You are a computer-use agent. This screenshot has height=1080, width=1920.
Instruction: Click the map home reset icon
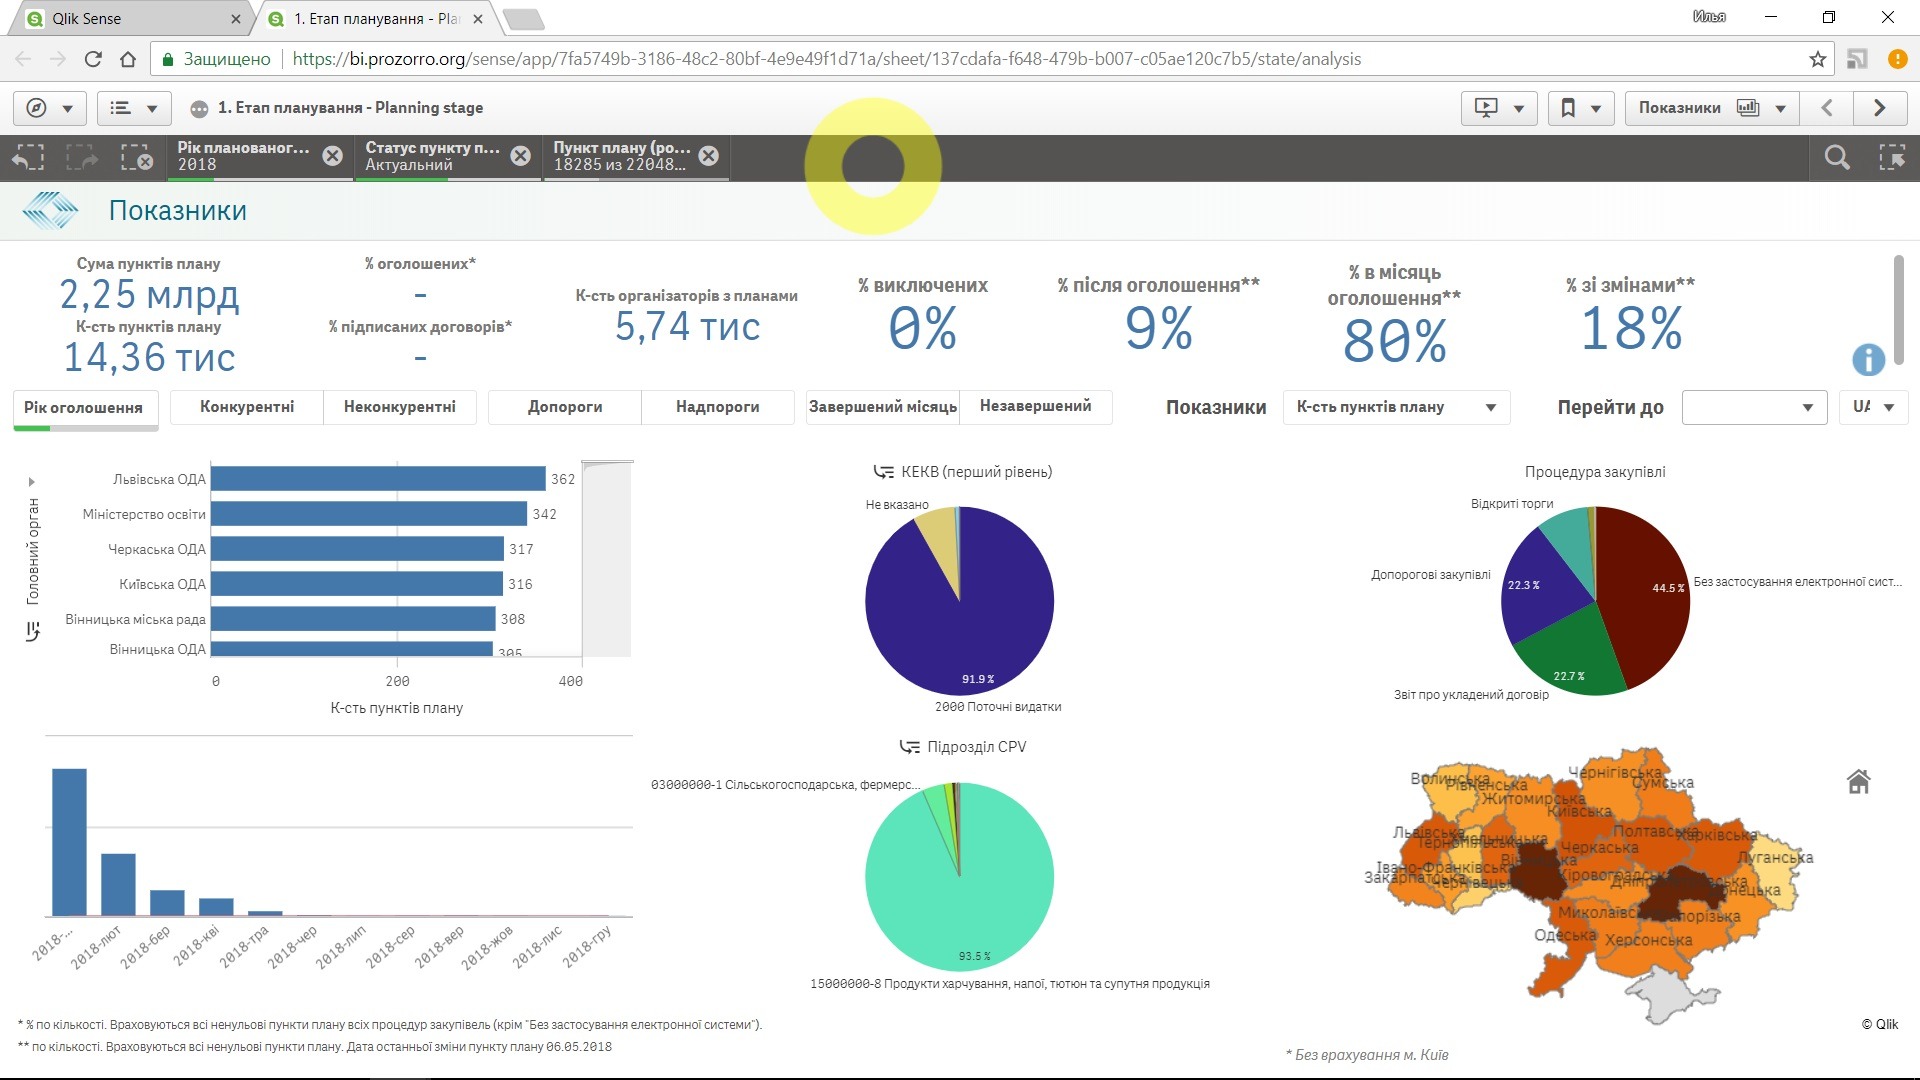[1858, 781]
